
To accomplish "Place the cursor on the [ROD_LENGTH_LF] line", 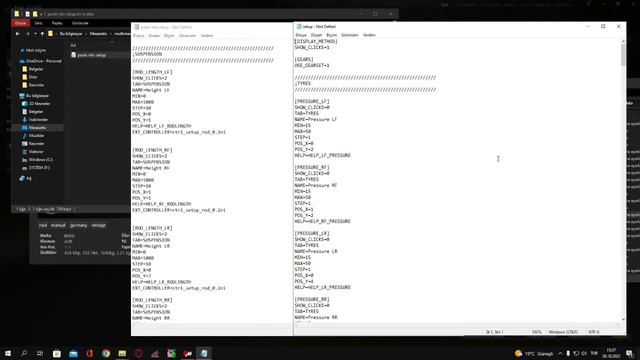I will (152, 72).
